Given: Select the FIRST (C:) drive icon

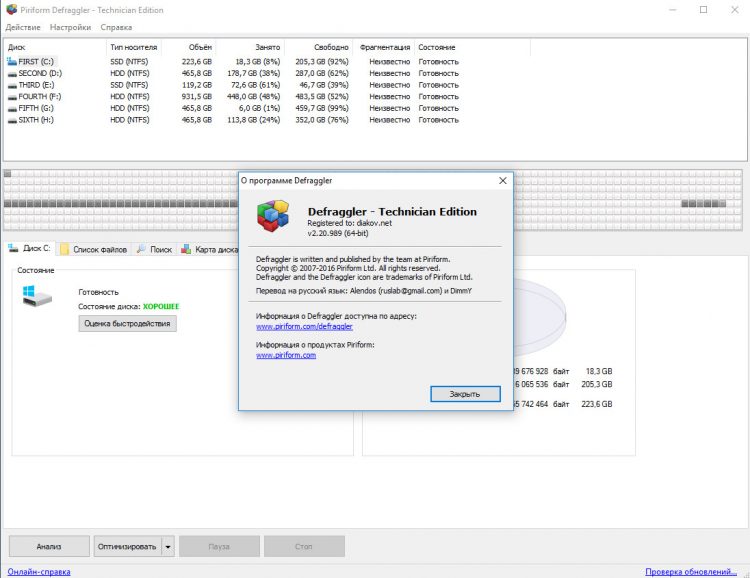Looking at the screenshot, I should (x=12, y=62).
